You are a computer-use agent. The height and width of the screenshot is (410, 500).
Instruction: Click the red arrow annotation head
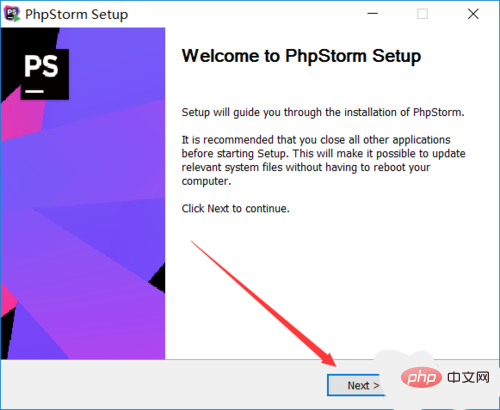[328, 359]
